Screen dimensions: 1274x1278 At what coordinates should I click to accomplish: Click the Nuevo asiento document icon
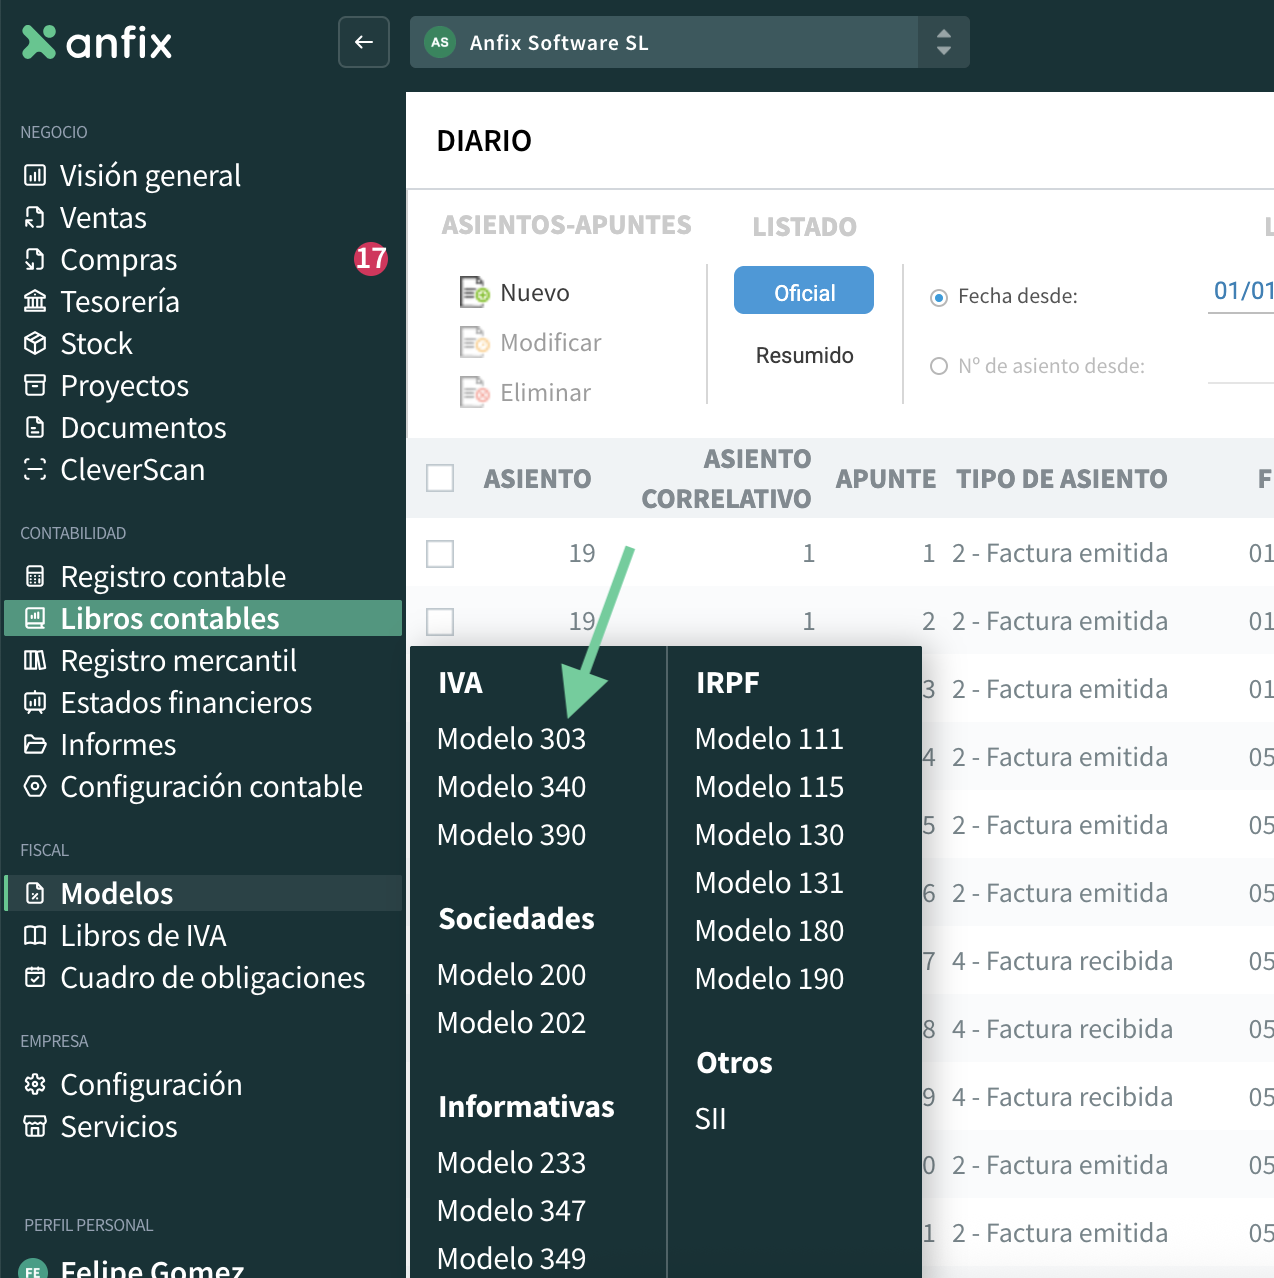474,292
